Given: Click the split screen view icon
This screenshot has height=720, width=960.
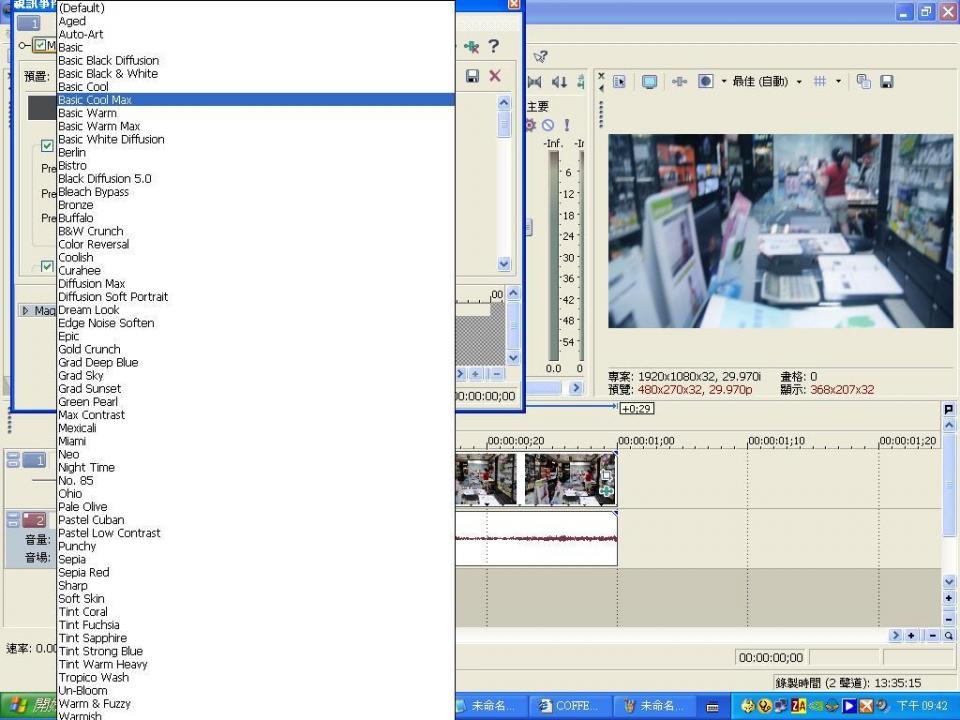Looking at the screenshot, I should tap(705, 81).
